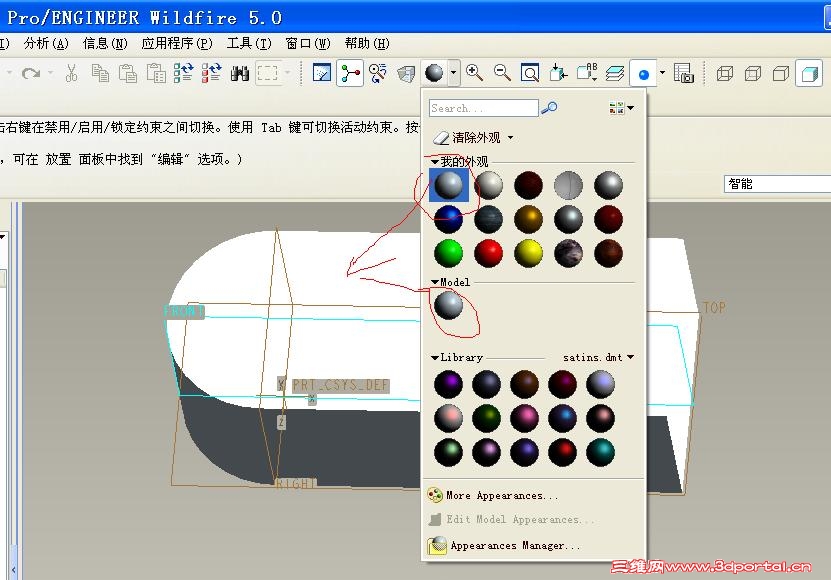Click Edit Model Appearances... option
Viewport: 831px width, 580px height.
(x=510, y=520)
